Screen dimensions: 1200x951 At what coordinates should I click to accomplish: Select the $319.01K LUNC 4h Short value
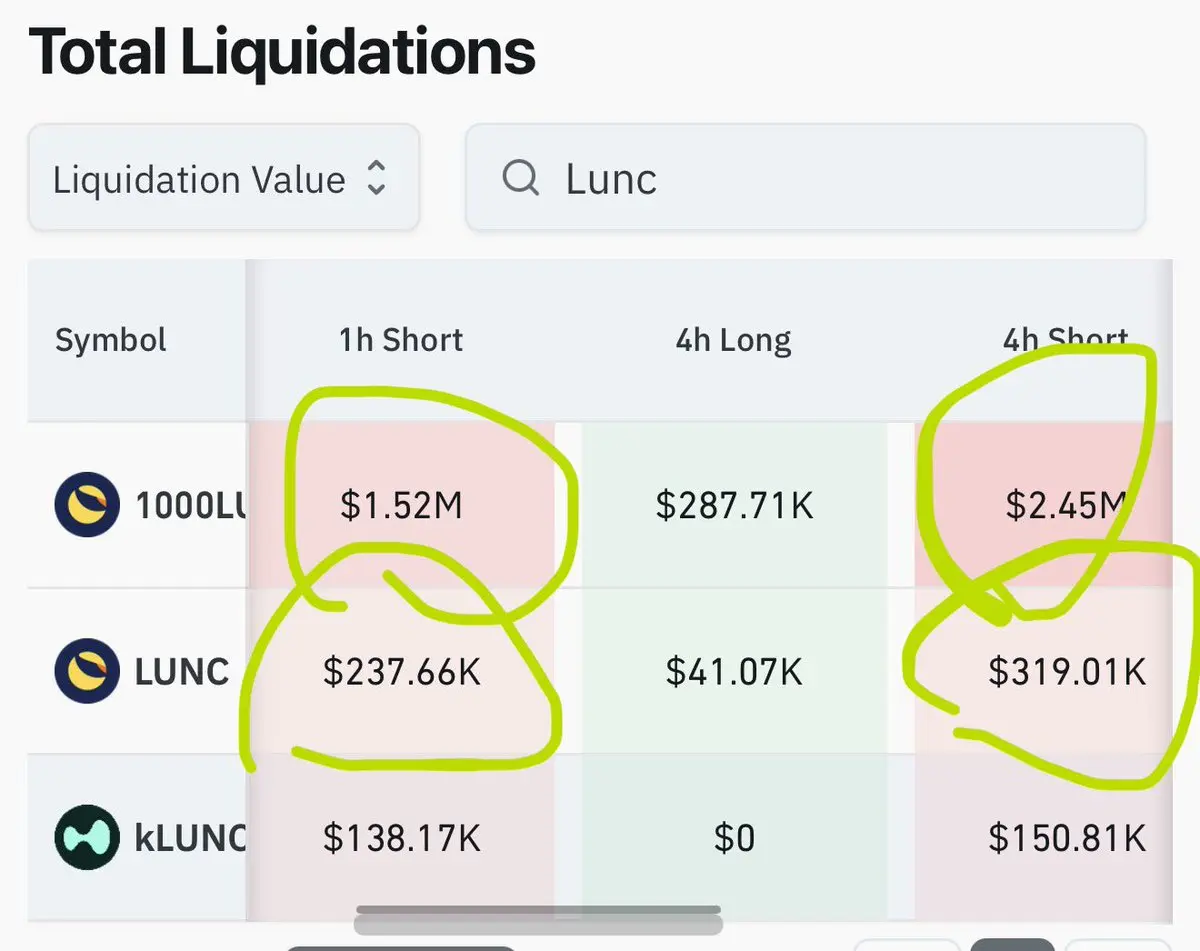[x=1067, y=671]
